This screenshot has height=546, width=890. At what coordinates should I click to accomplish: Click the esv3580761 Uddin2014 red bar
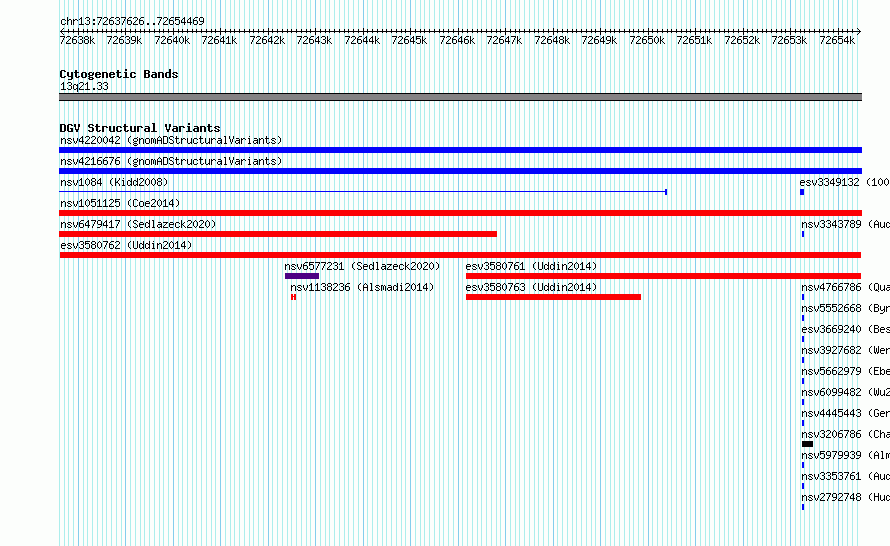tap(664, 276)
